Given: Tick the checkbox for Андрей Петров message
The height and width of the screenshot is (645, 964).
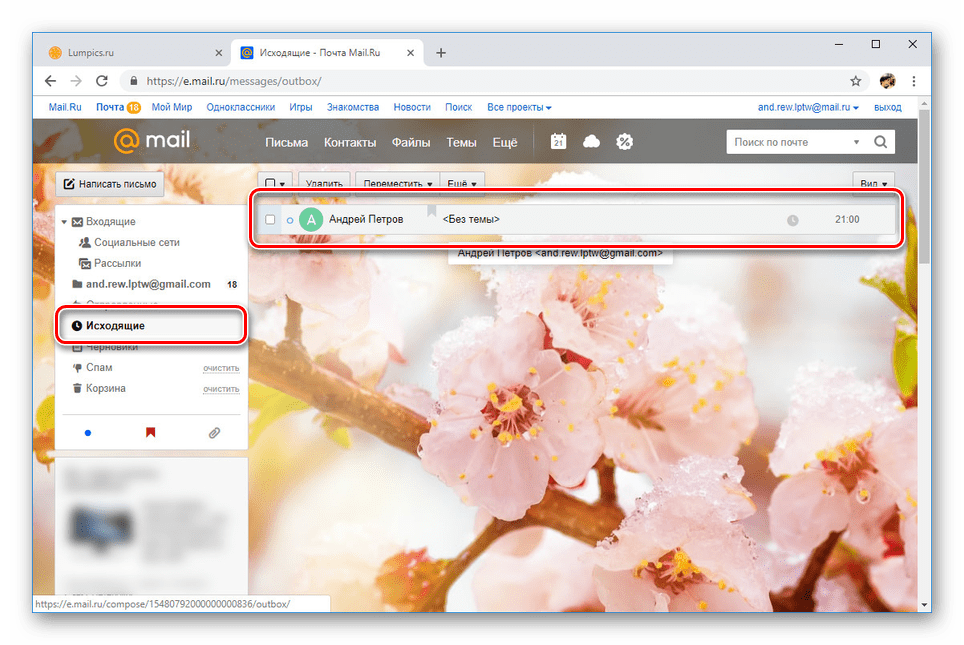Looking at the screenshot, I should click(270, 220).
